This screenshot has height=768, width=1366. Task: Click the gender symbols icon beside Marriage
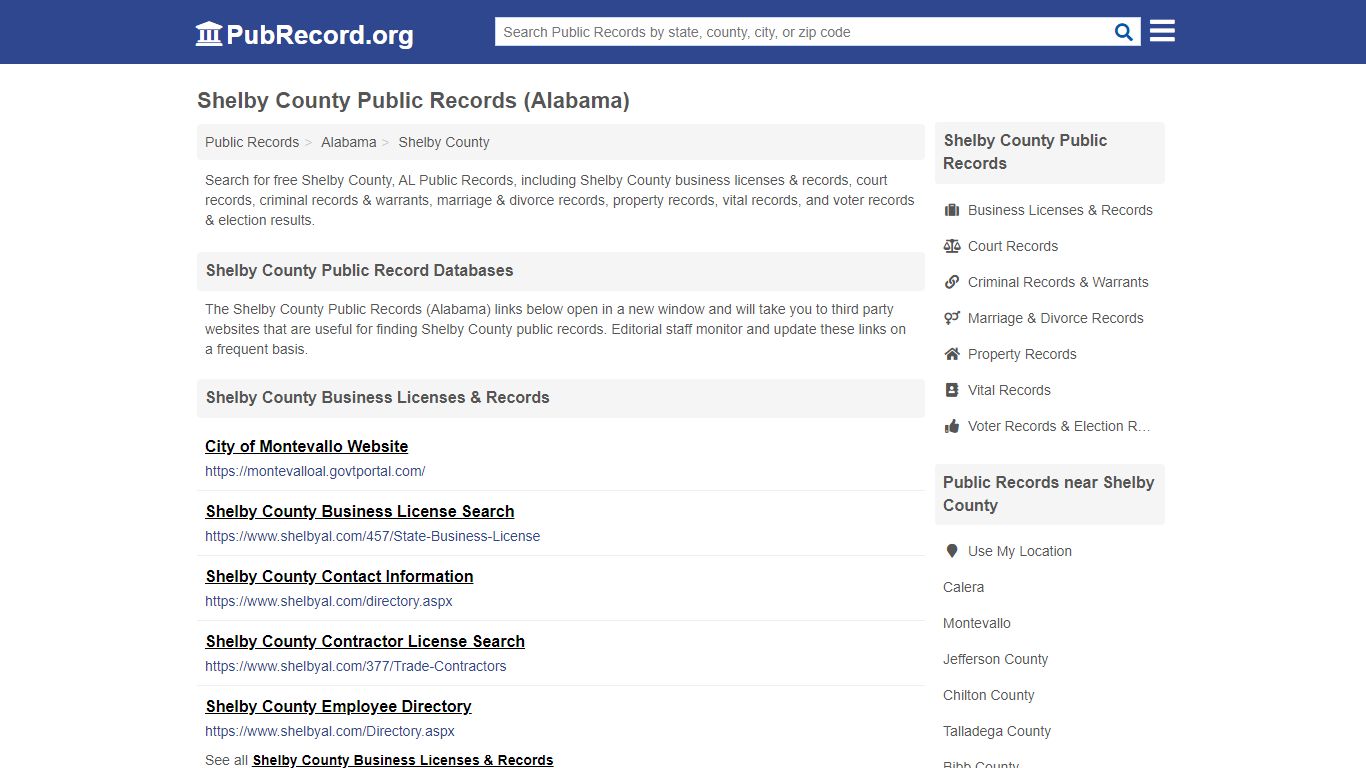click(x=952, y=318)
